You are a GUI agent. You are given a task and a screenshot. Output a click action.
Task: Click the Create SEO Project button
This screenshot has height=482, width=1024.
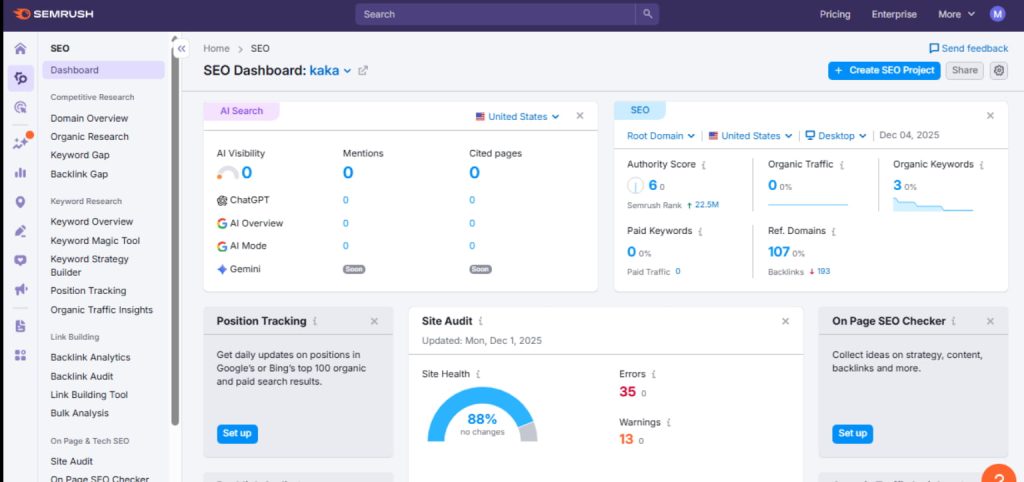(884, 71)
